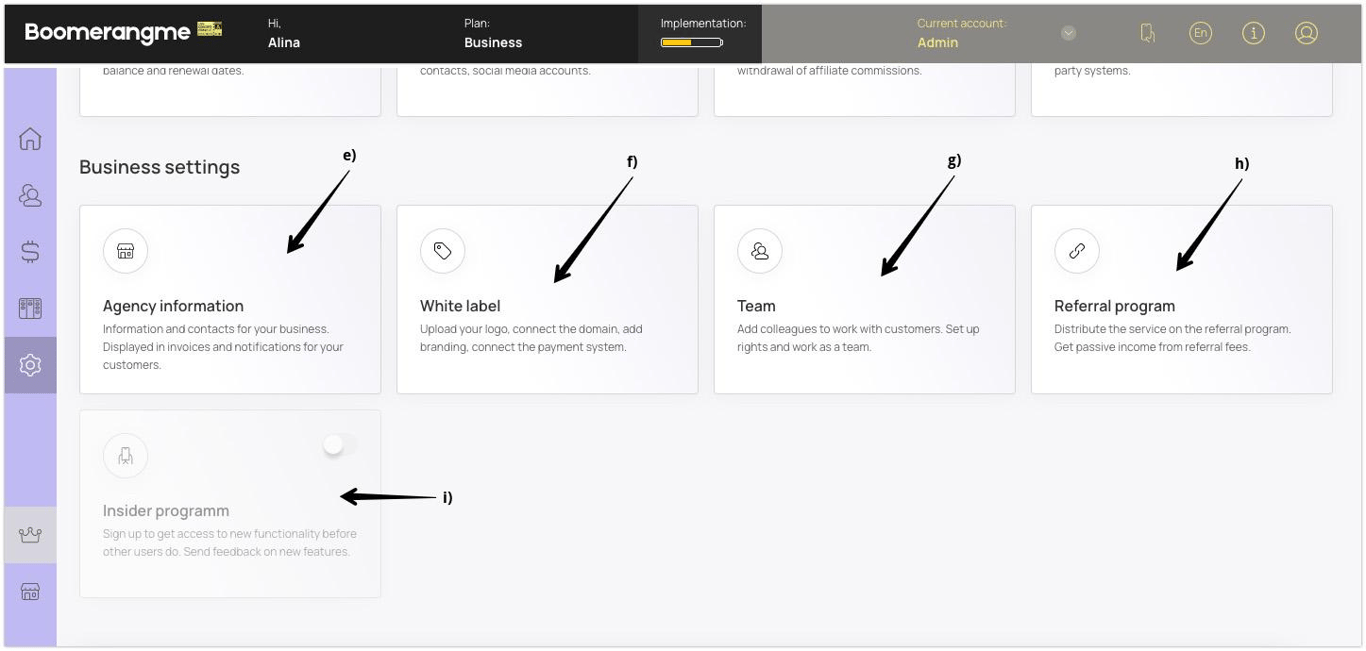The height and width of the screenshot is (651, 1366).
Task: Open the storefront icon at sidebar bottom
Action: (x=30, y=592)
